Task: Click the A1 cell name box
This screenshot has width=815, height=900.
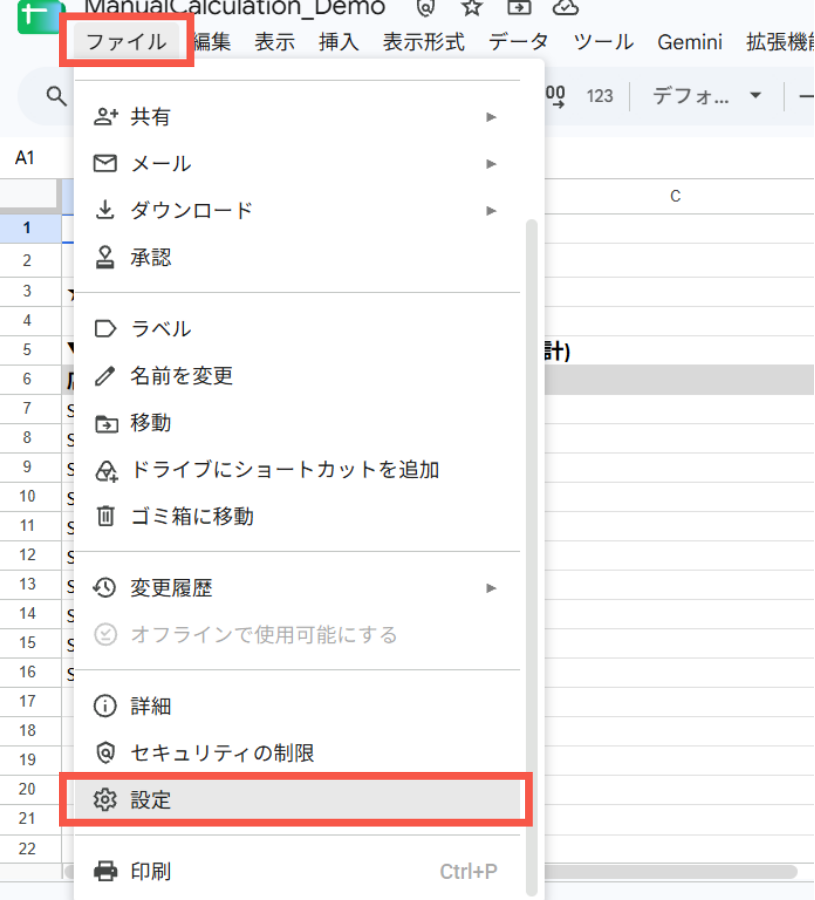Action: 25,158
